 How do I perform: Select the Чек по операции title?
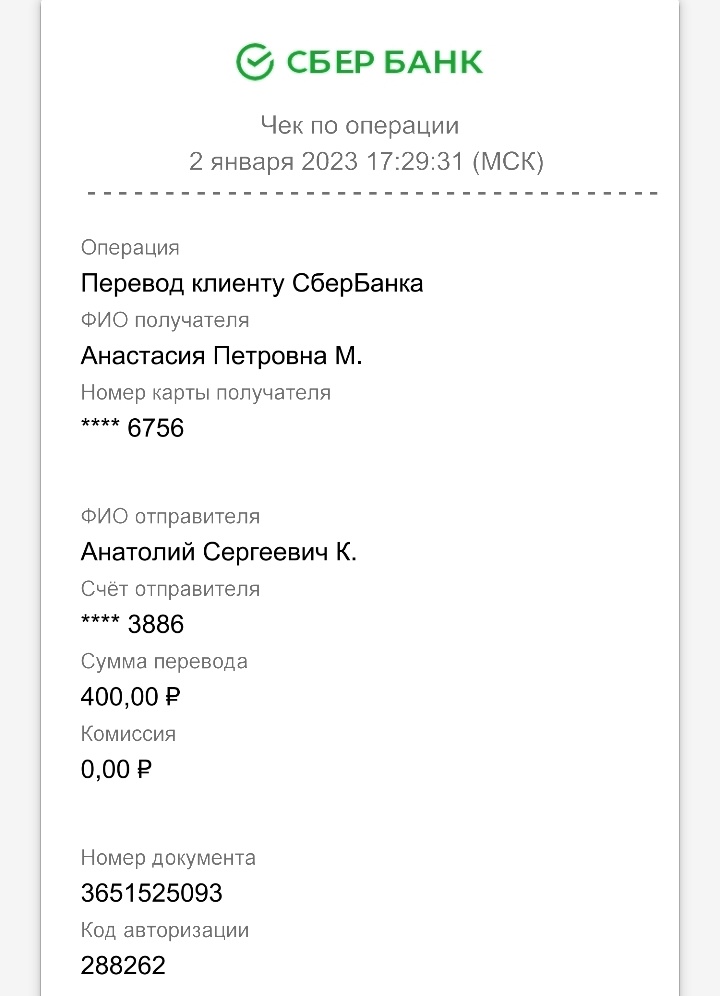360,125
